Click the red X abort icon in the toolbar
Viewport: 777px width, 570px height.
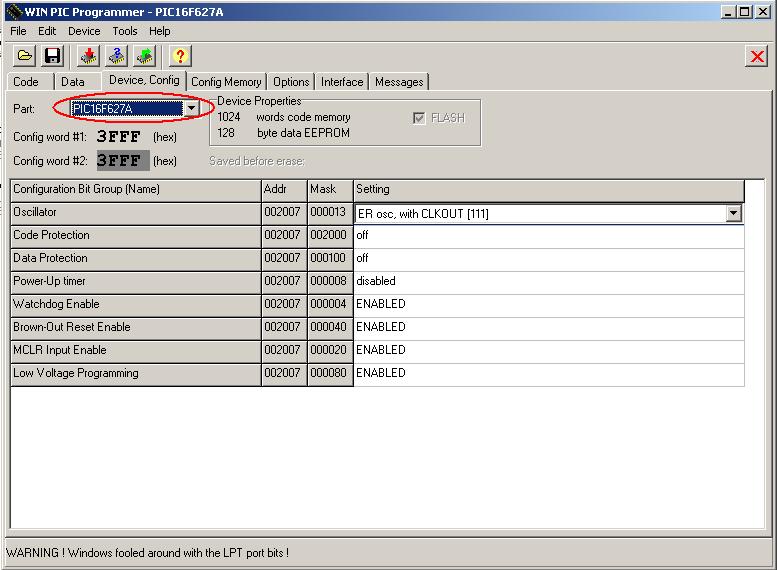tap(757, 56)
